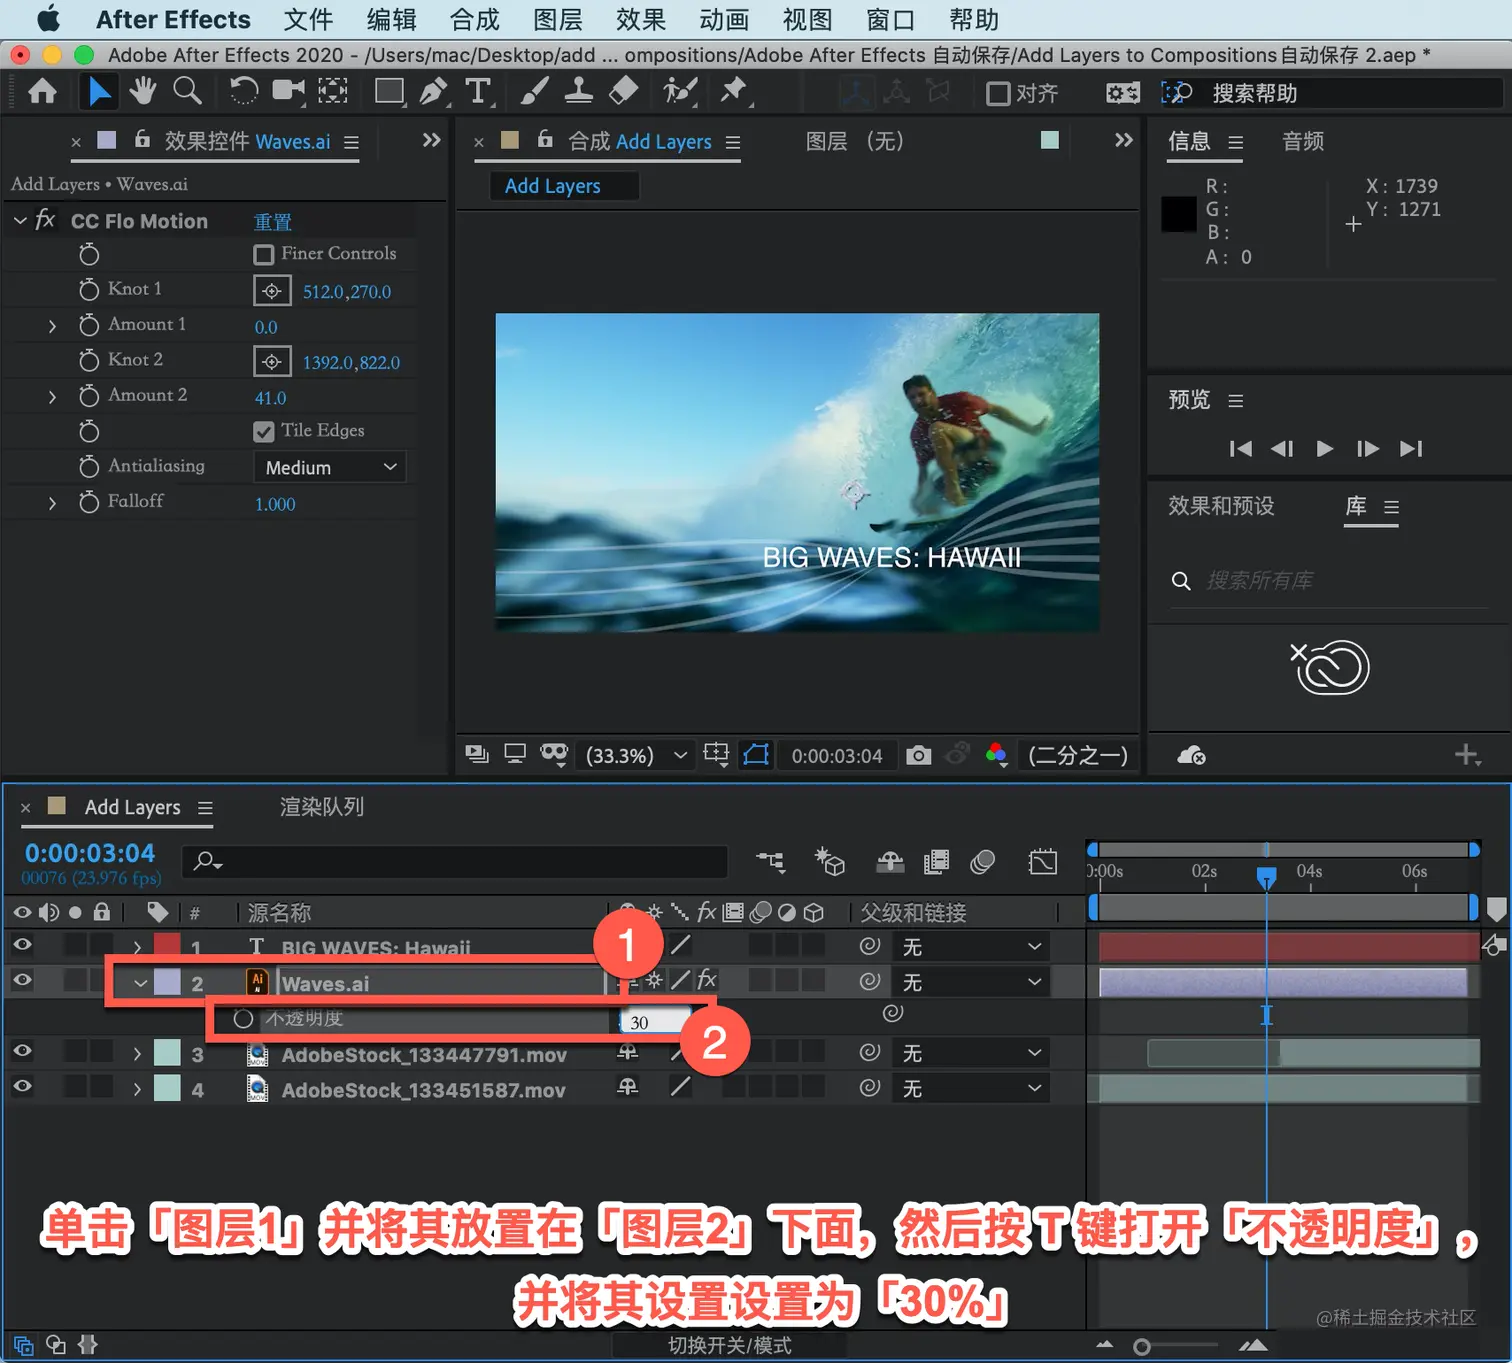Jump to first frame in preview panel

pos(1240,449)
